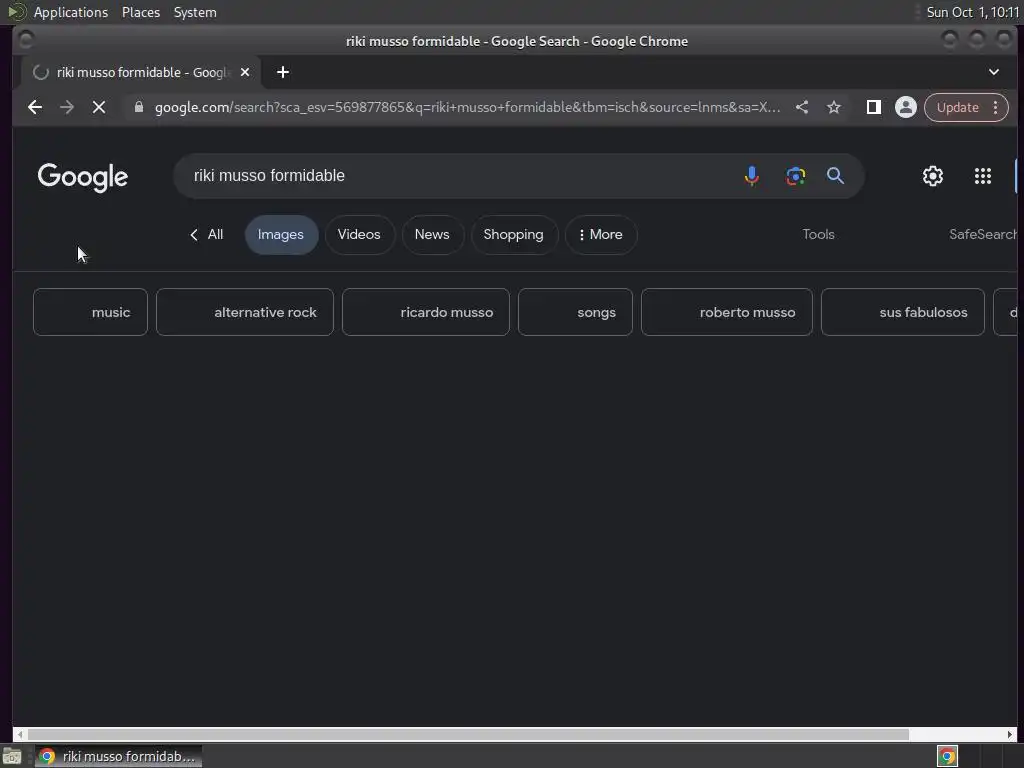Open the Google apps grid
The height and width of the screenshot is (768, 1024).
[x=983, y=176]
